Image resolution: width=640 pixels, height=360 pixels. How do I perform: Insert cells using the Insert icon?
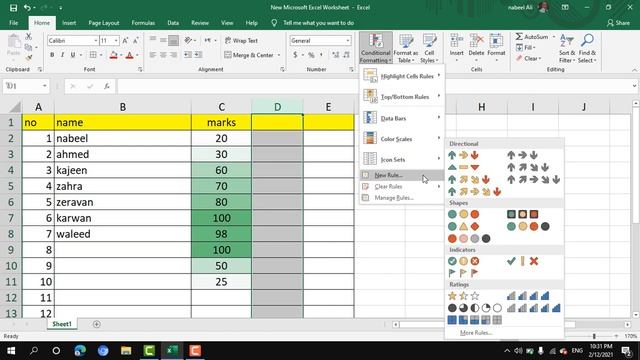pyautogui.click(x=456, y=47)
